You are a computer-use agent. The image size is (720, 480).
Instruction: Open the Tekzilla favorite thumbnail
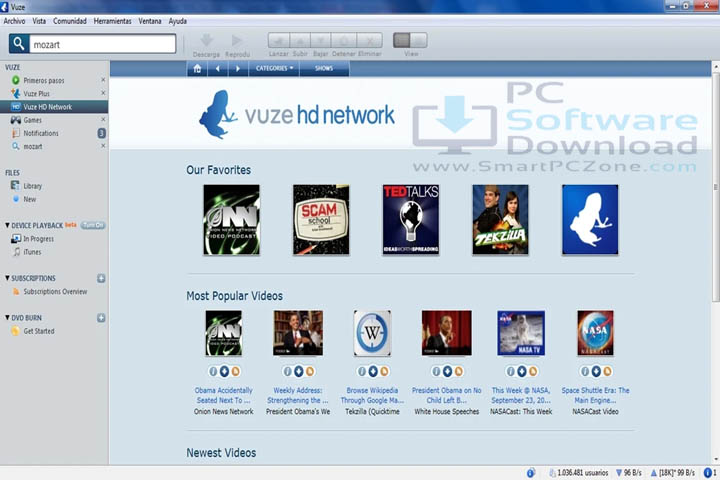[501, 220]
